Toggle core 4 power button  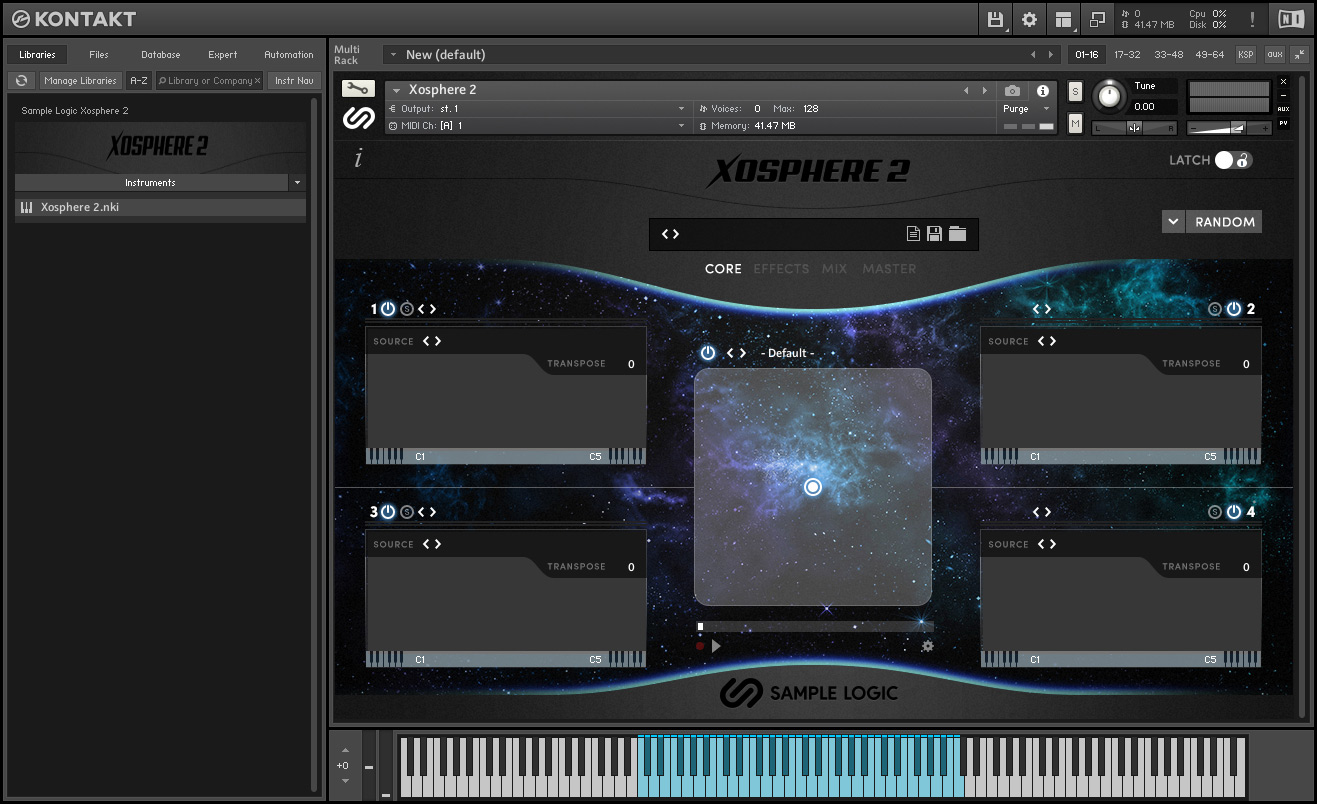pos(1234,512)
